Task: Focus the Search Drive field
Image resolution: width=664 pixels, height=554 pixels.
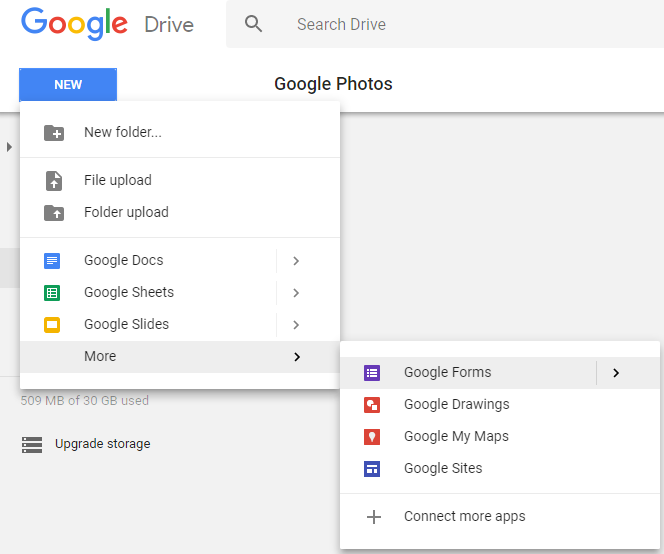Action: point(445,24)
